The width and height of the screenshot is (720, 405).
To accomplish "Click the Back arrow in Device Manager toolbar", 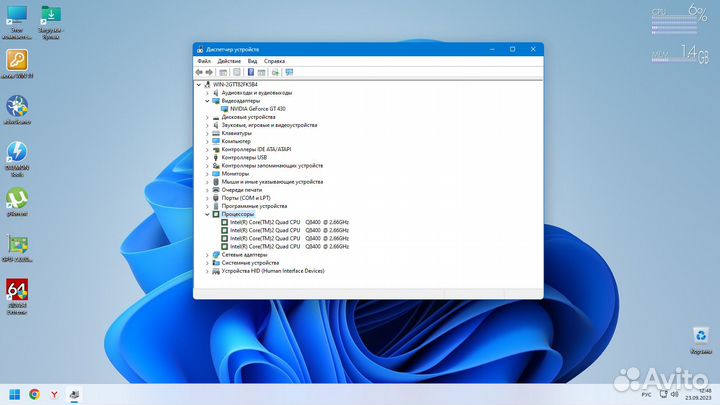I will [x=199, y=72].
